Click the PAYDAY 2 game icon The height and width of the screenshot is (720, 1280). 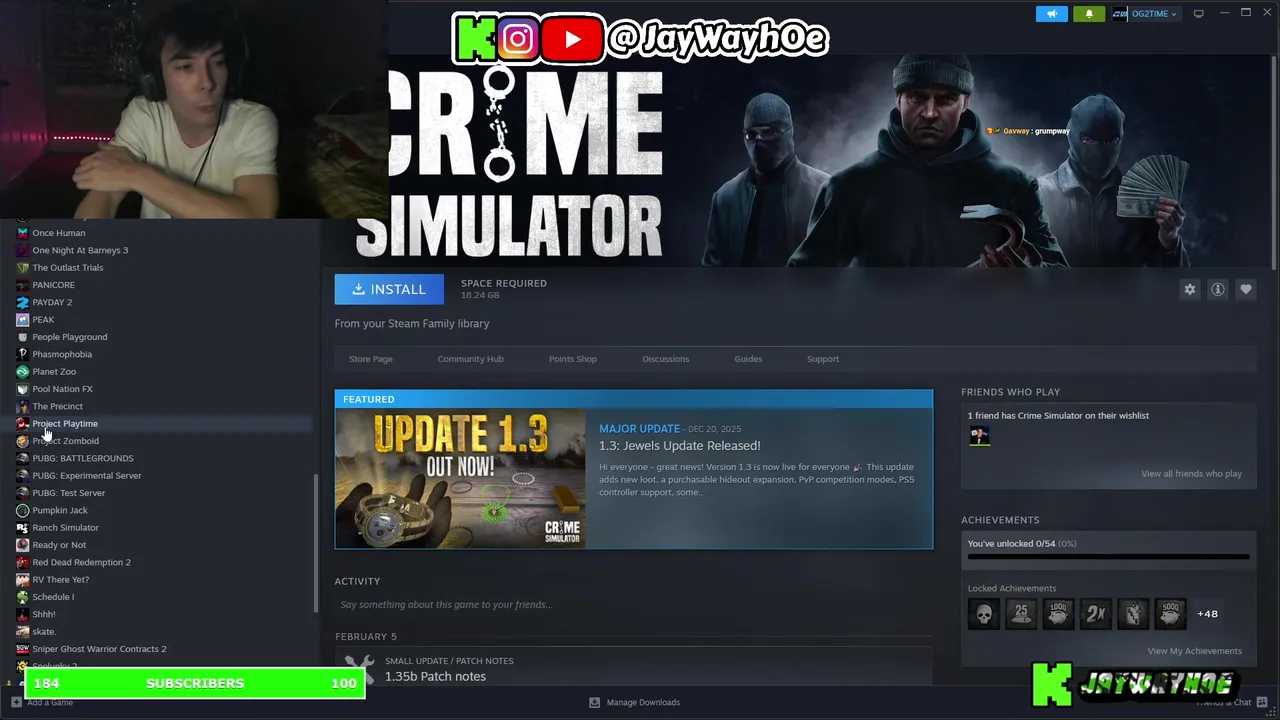tap(23, 302)
